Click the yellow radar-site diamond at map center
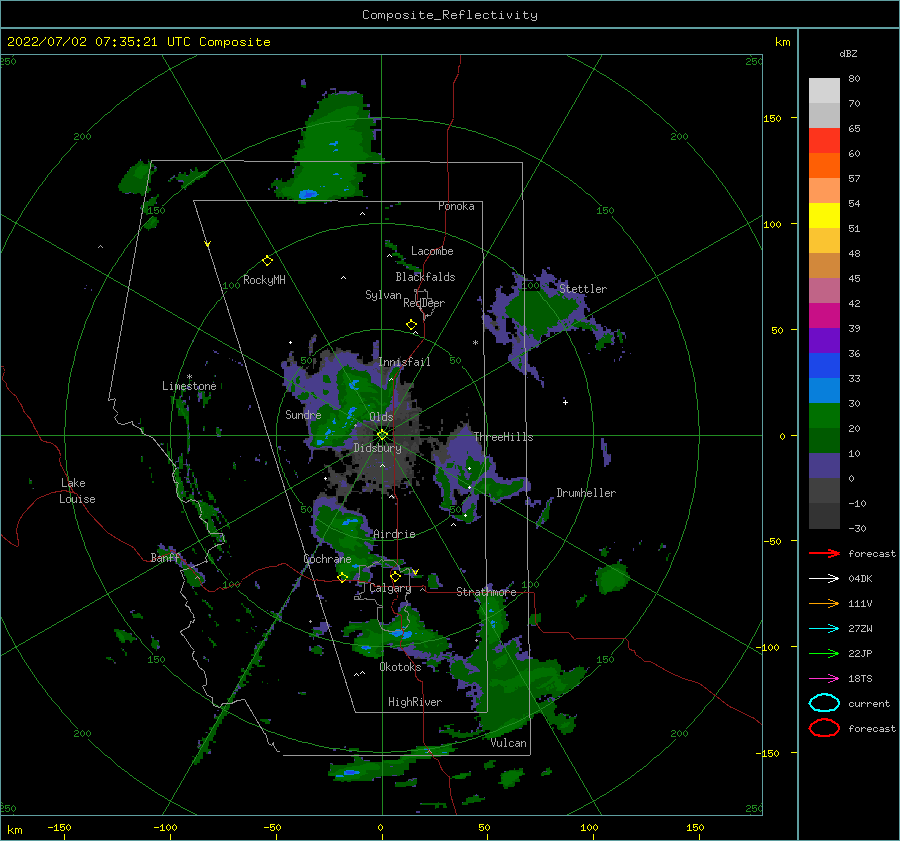900x841 pixels. (382, 435)
